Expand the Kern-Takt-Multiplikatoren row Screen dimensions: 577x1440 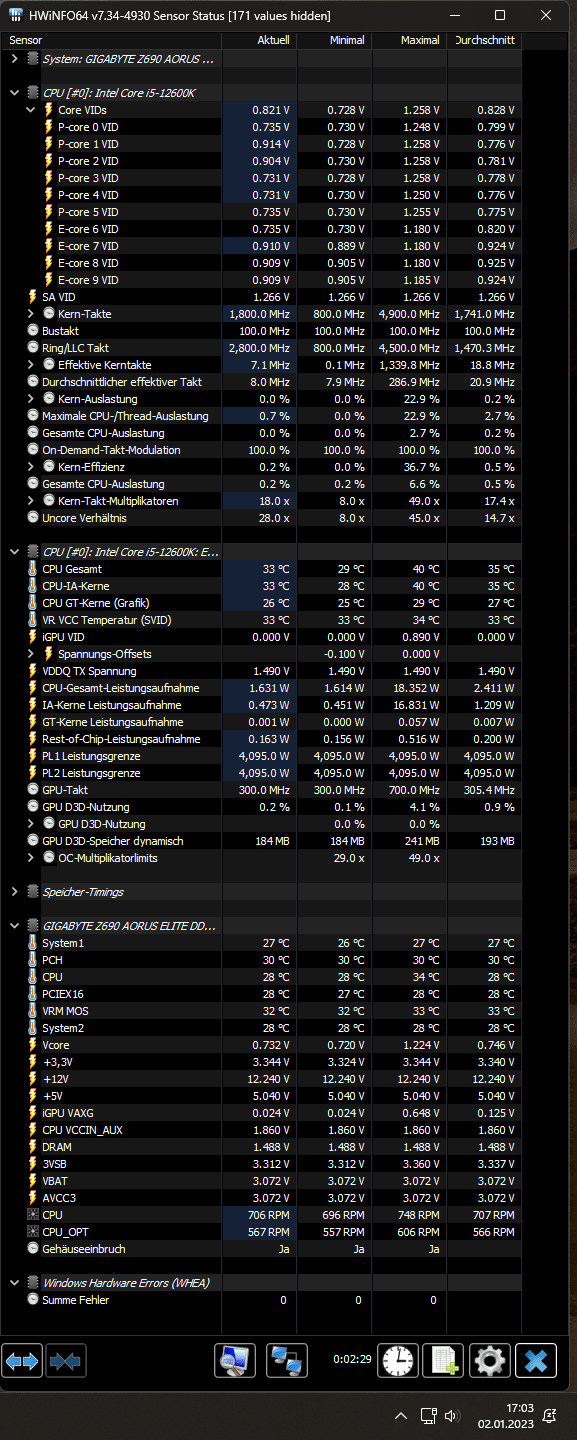[x=31, y=501]
